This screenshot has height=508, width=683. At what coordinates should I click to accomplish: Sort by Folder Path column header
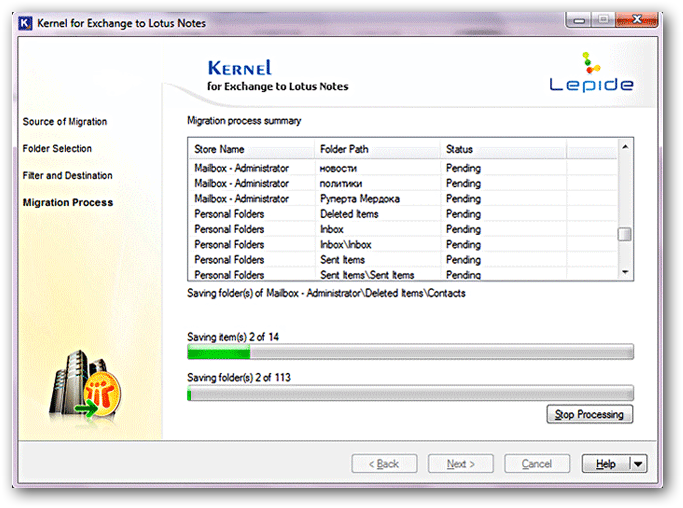(x=377, y=149)
